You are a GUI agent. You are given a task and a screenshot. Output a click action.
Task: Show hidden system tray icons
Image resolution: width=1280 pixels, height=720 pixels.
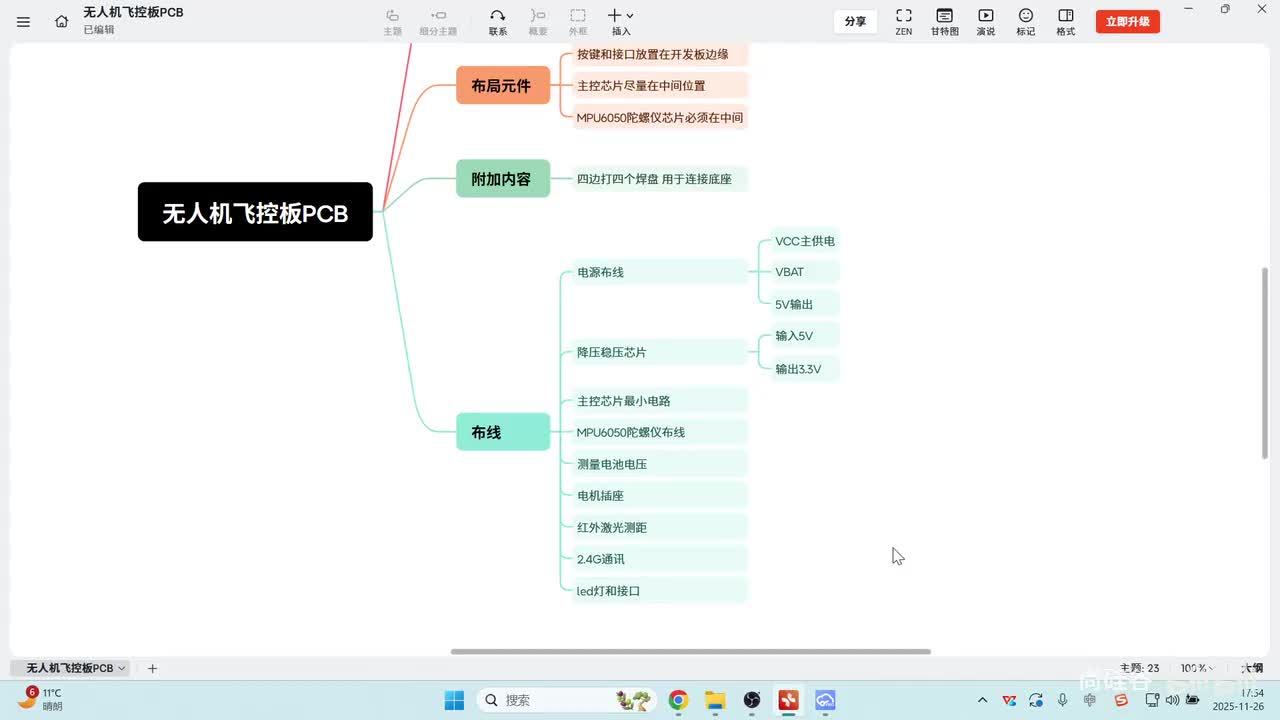point(982,700)
